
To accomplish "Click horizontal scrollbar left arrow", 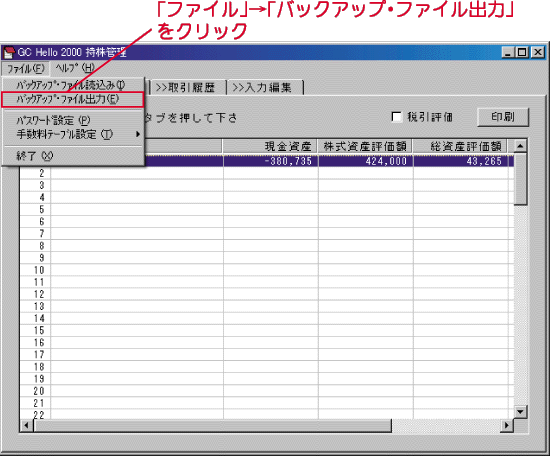I will [x=26, y=425].
